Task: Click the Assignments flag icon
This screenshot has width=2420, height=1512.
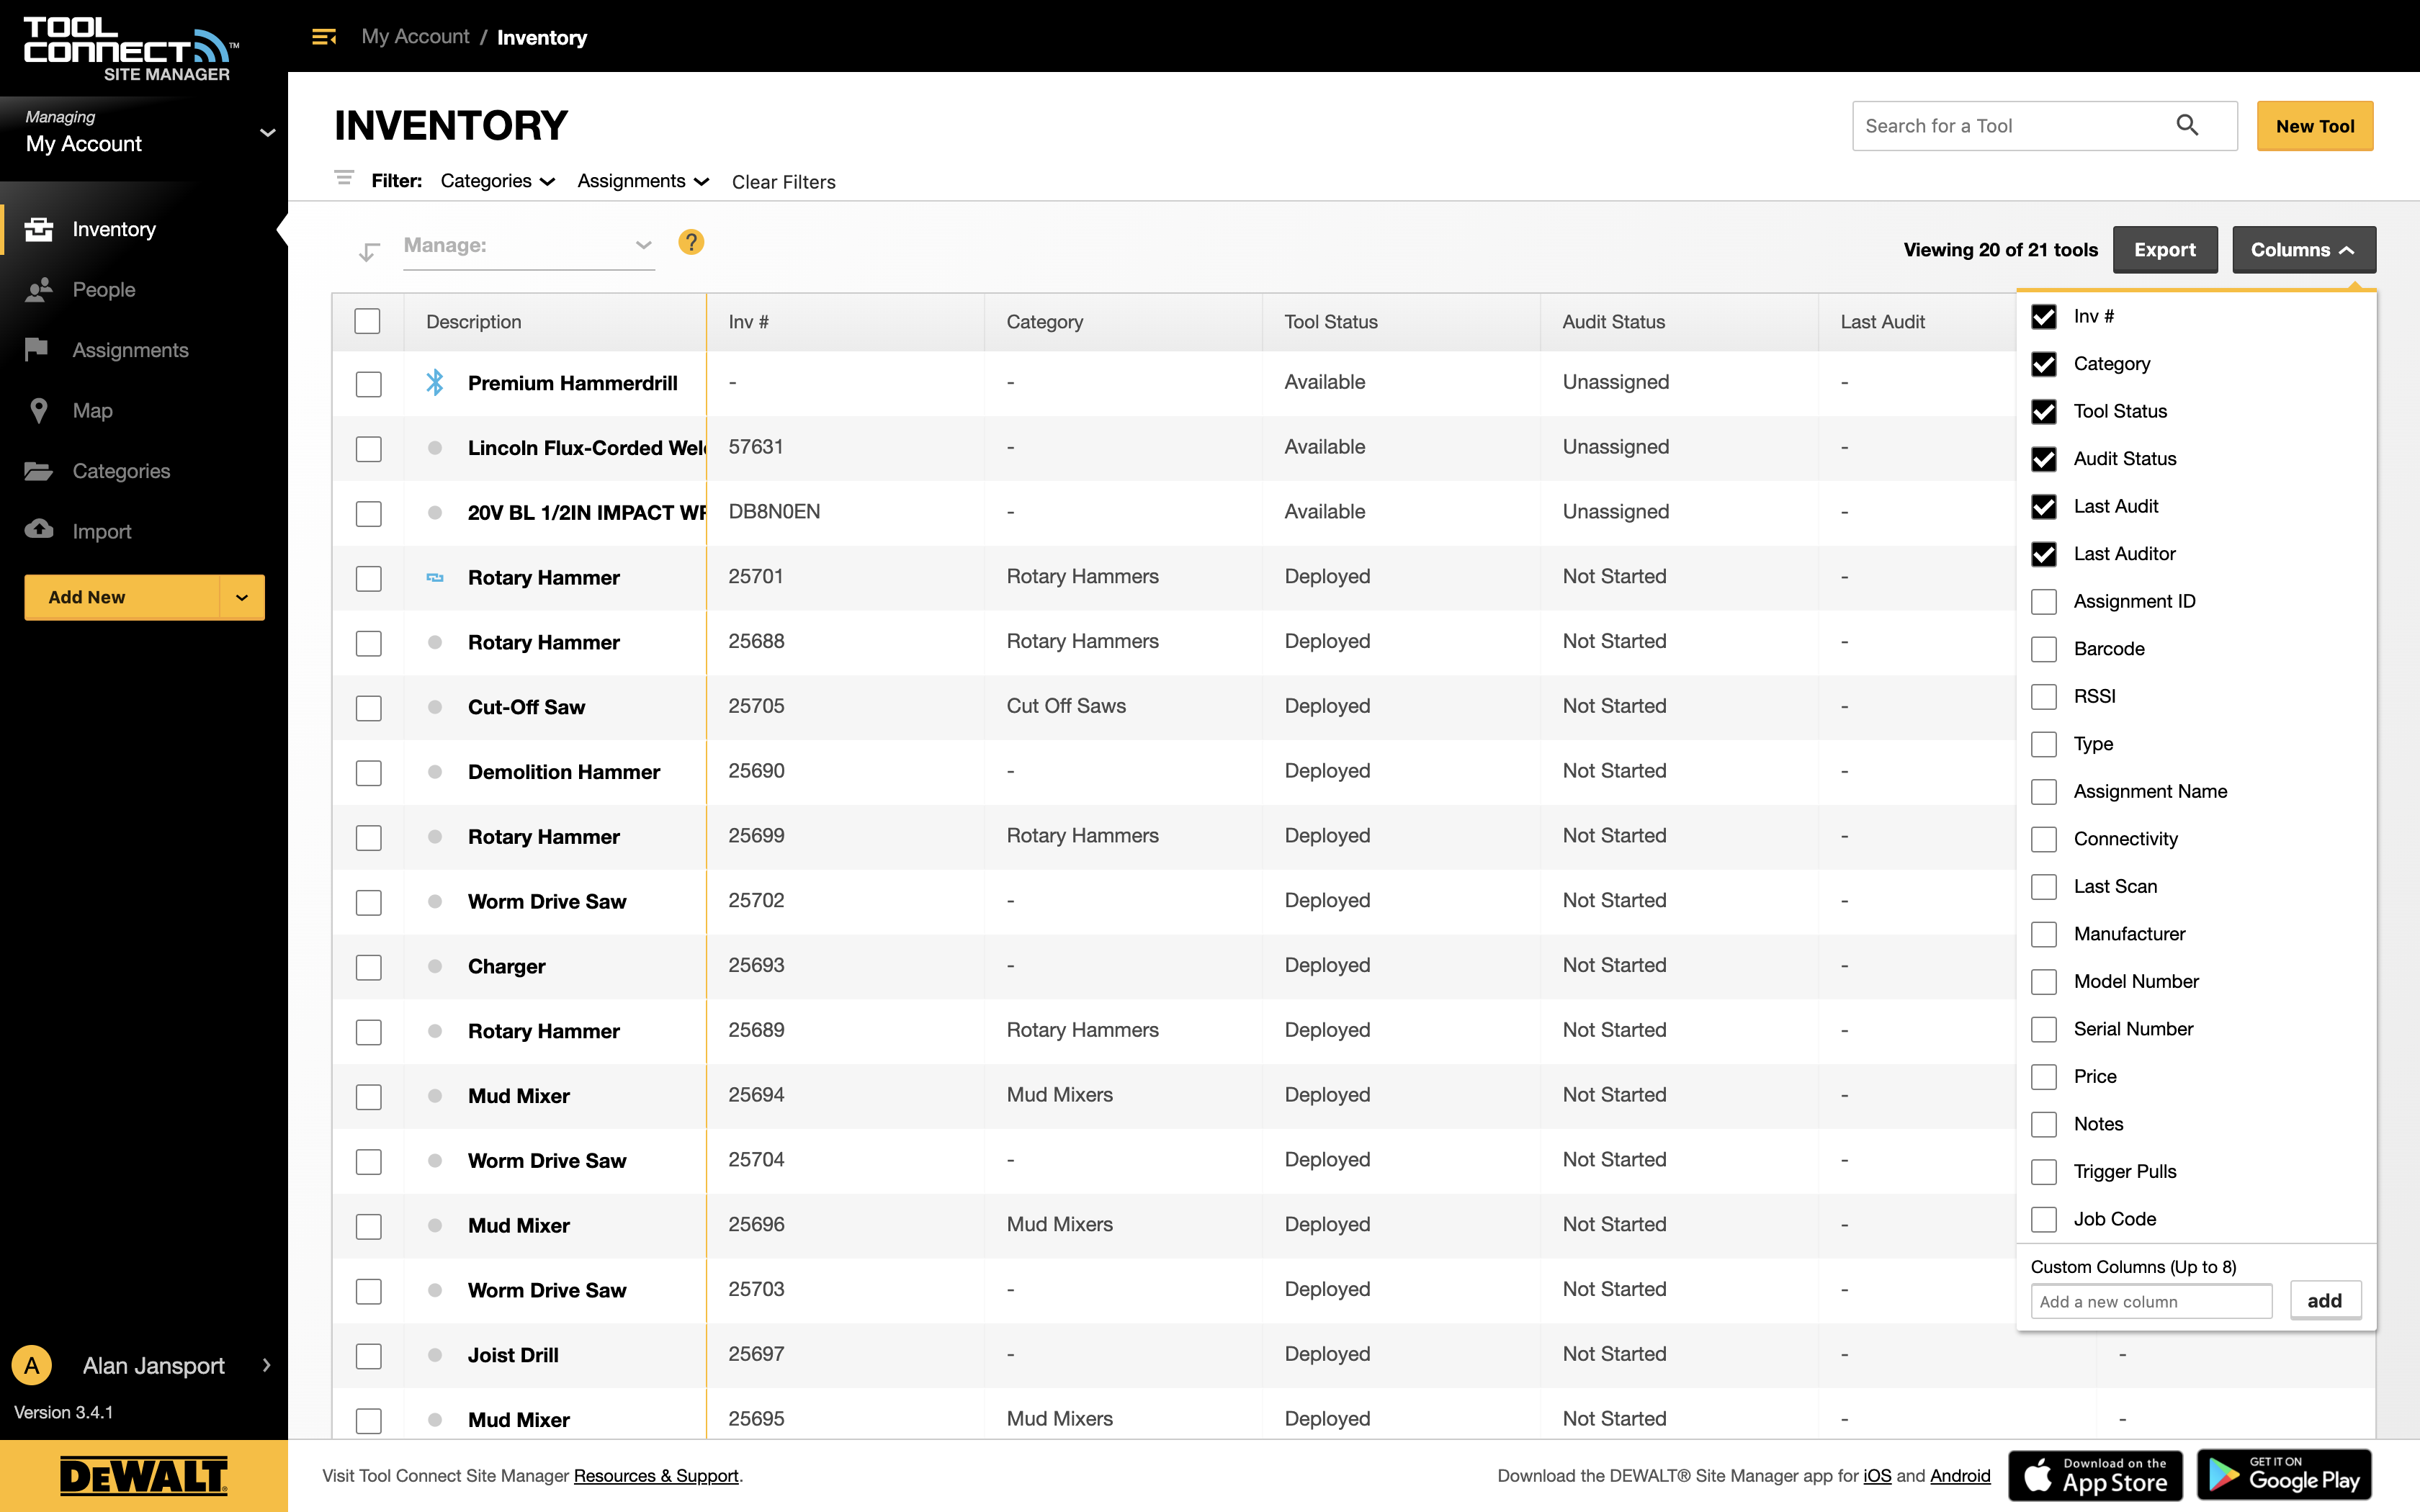Action: [37, 349]
